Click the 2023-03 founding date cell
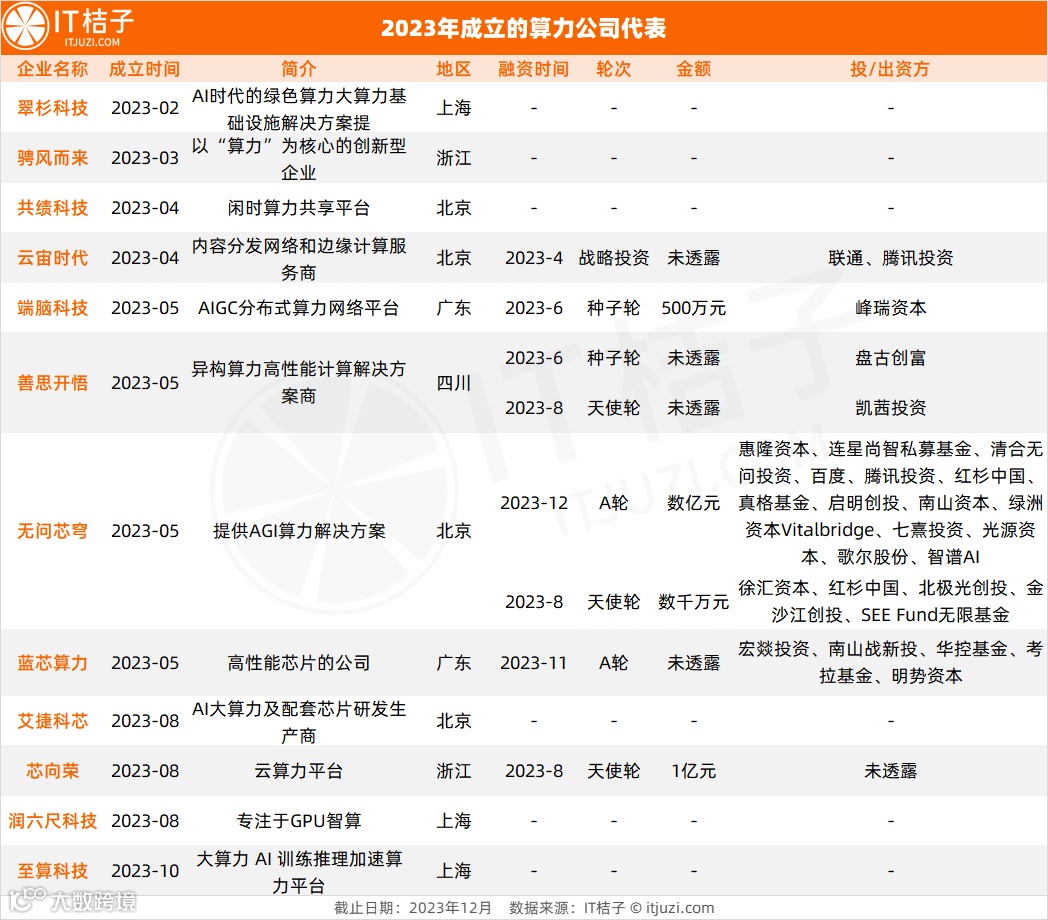The image size is (1048, 920). coord(145,158)
